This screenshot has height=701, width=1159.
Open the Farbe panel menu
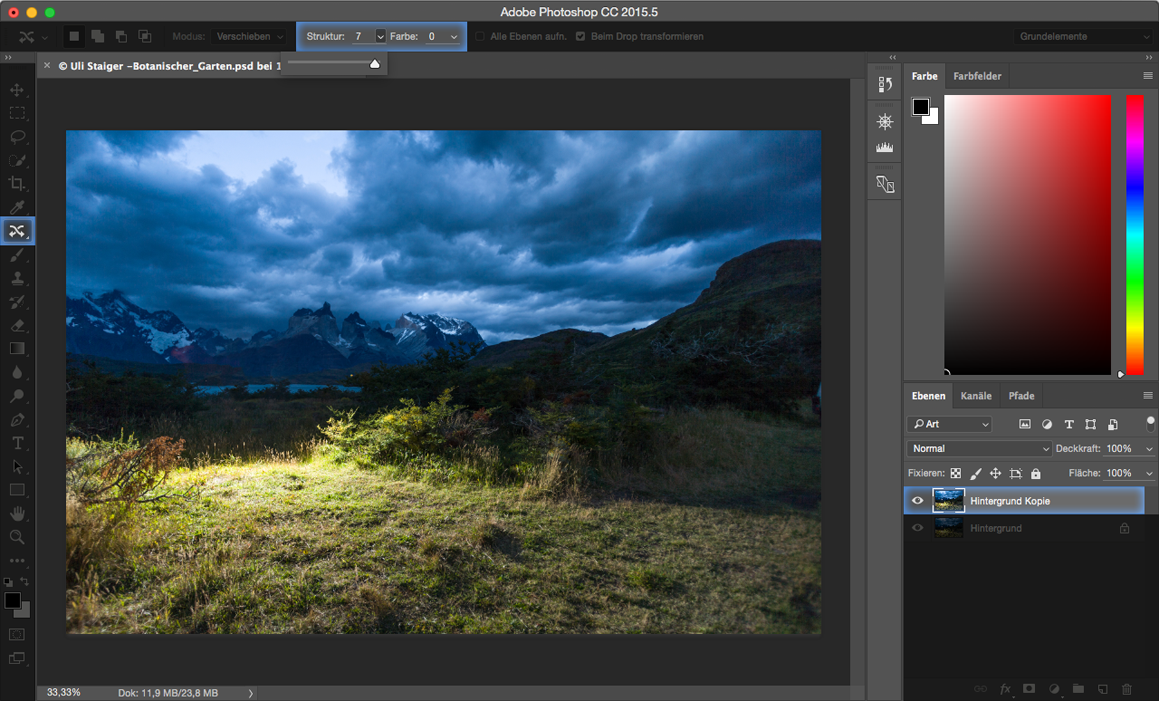pos(1148,75)
